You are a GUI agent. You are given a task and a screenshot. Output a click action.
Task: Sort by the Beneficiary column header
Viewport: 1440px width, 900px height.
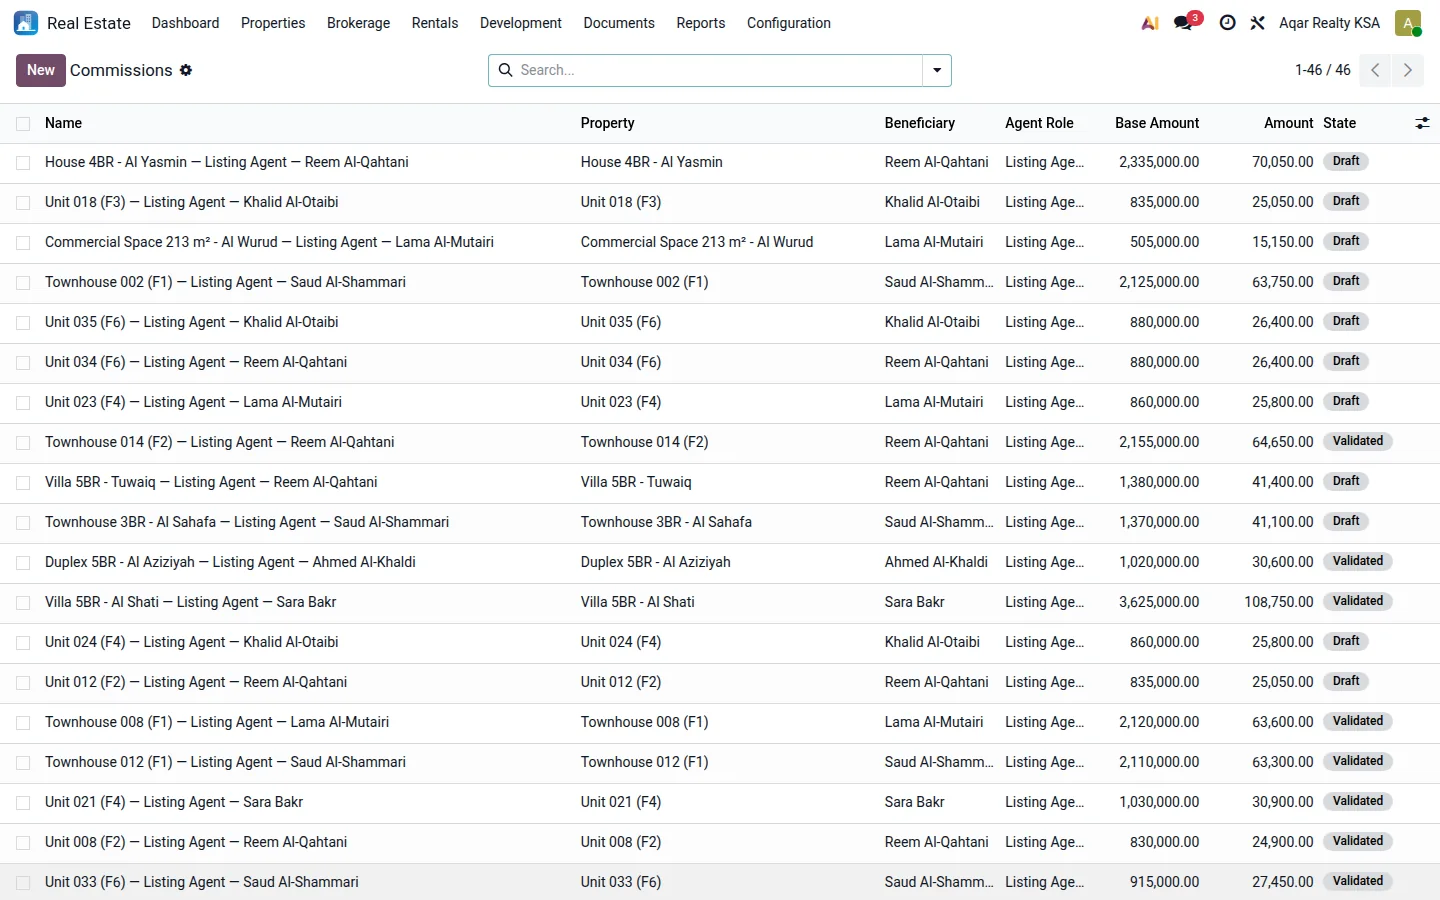coord(920,123)
